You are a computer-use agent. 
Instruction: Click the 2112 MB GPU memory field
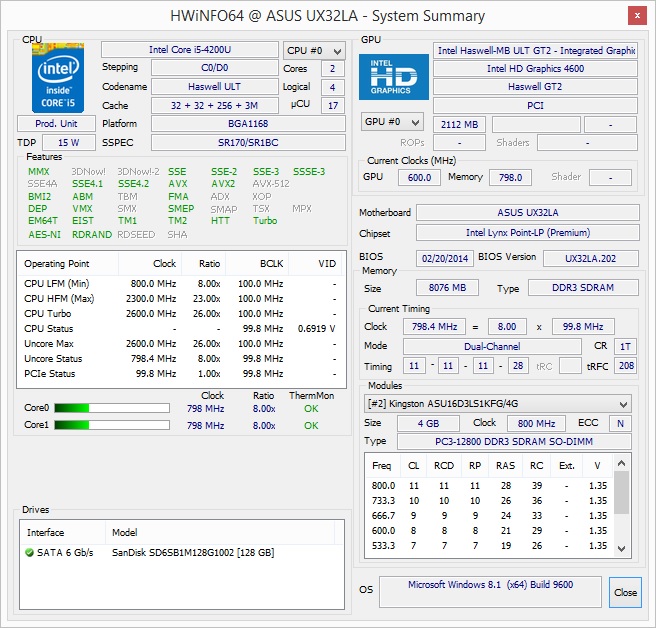(459, 125)
